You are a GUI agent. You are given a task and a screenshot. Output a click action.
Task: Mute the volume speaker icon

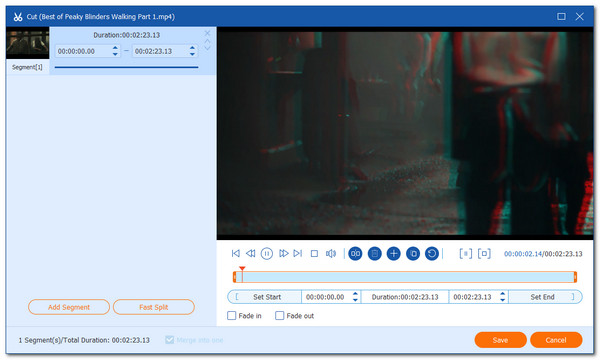(331, 254)
